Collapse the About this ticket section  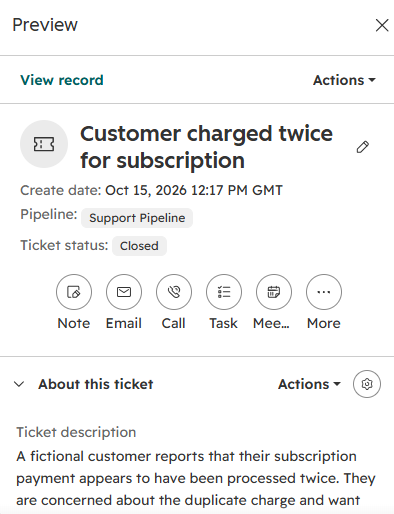(x=19, y=384)
